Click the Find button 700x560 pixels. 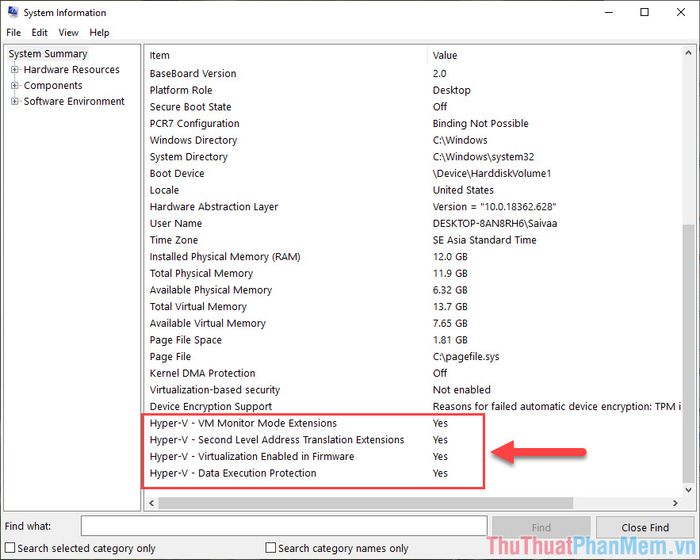click(541, 527)
